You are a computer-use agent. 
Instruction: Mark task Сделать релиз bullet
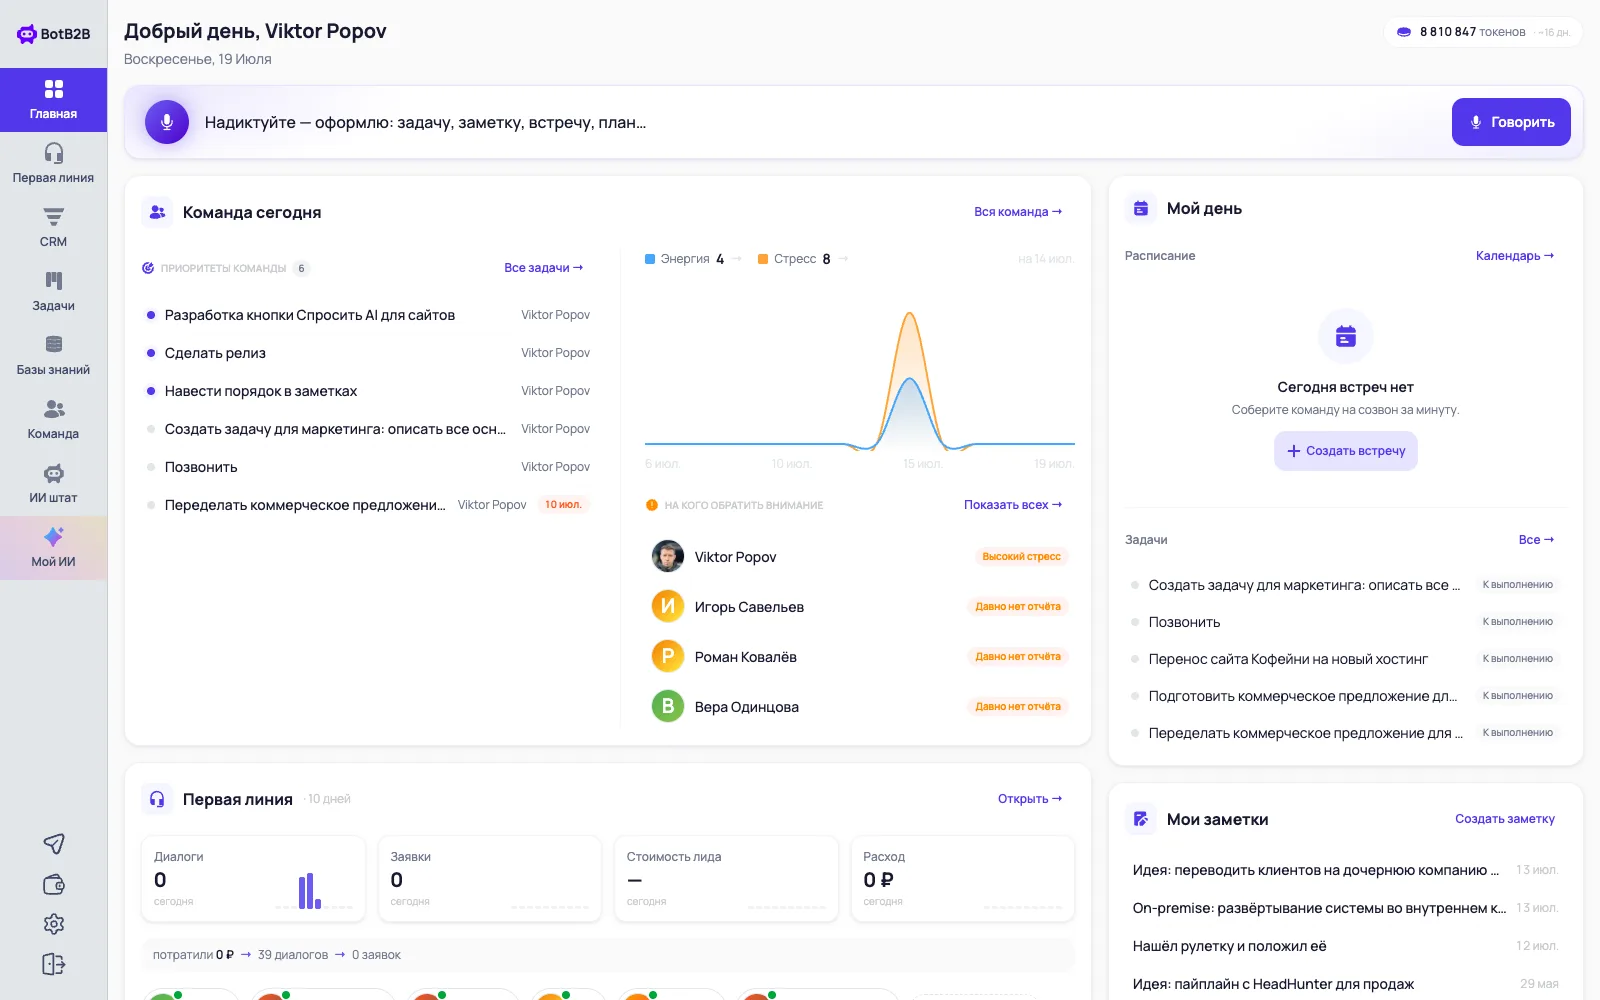tap(151, 353)
